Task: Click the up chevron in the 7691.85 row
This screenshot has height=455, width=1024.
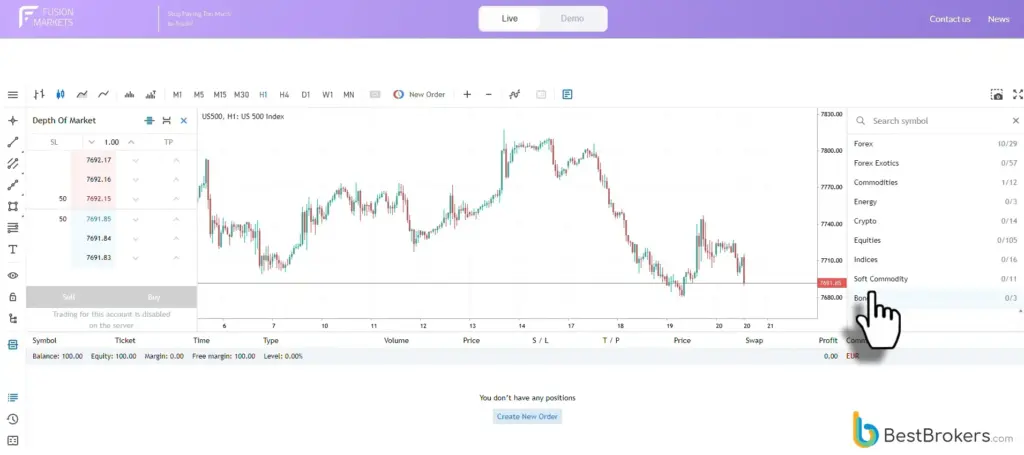Action: (x=176, y=219)
